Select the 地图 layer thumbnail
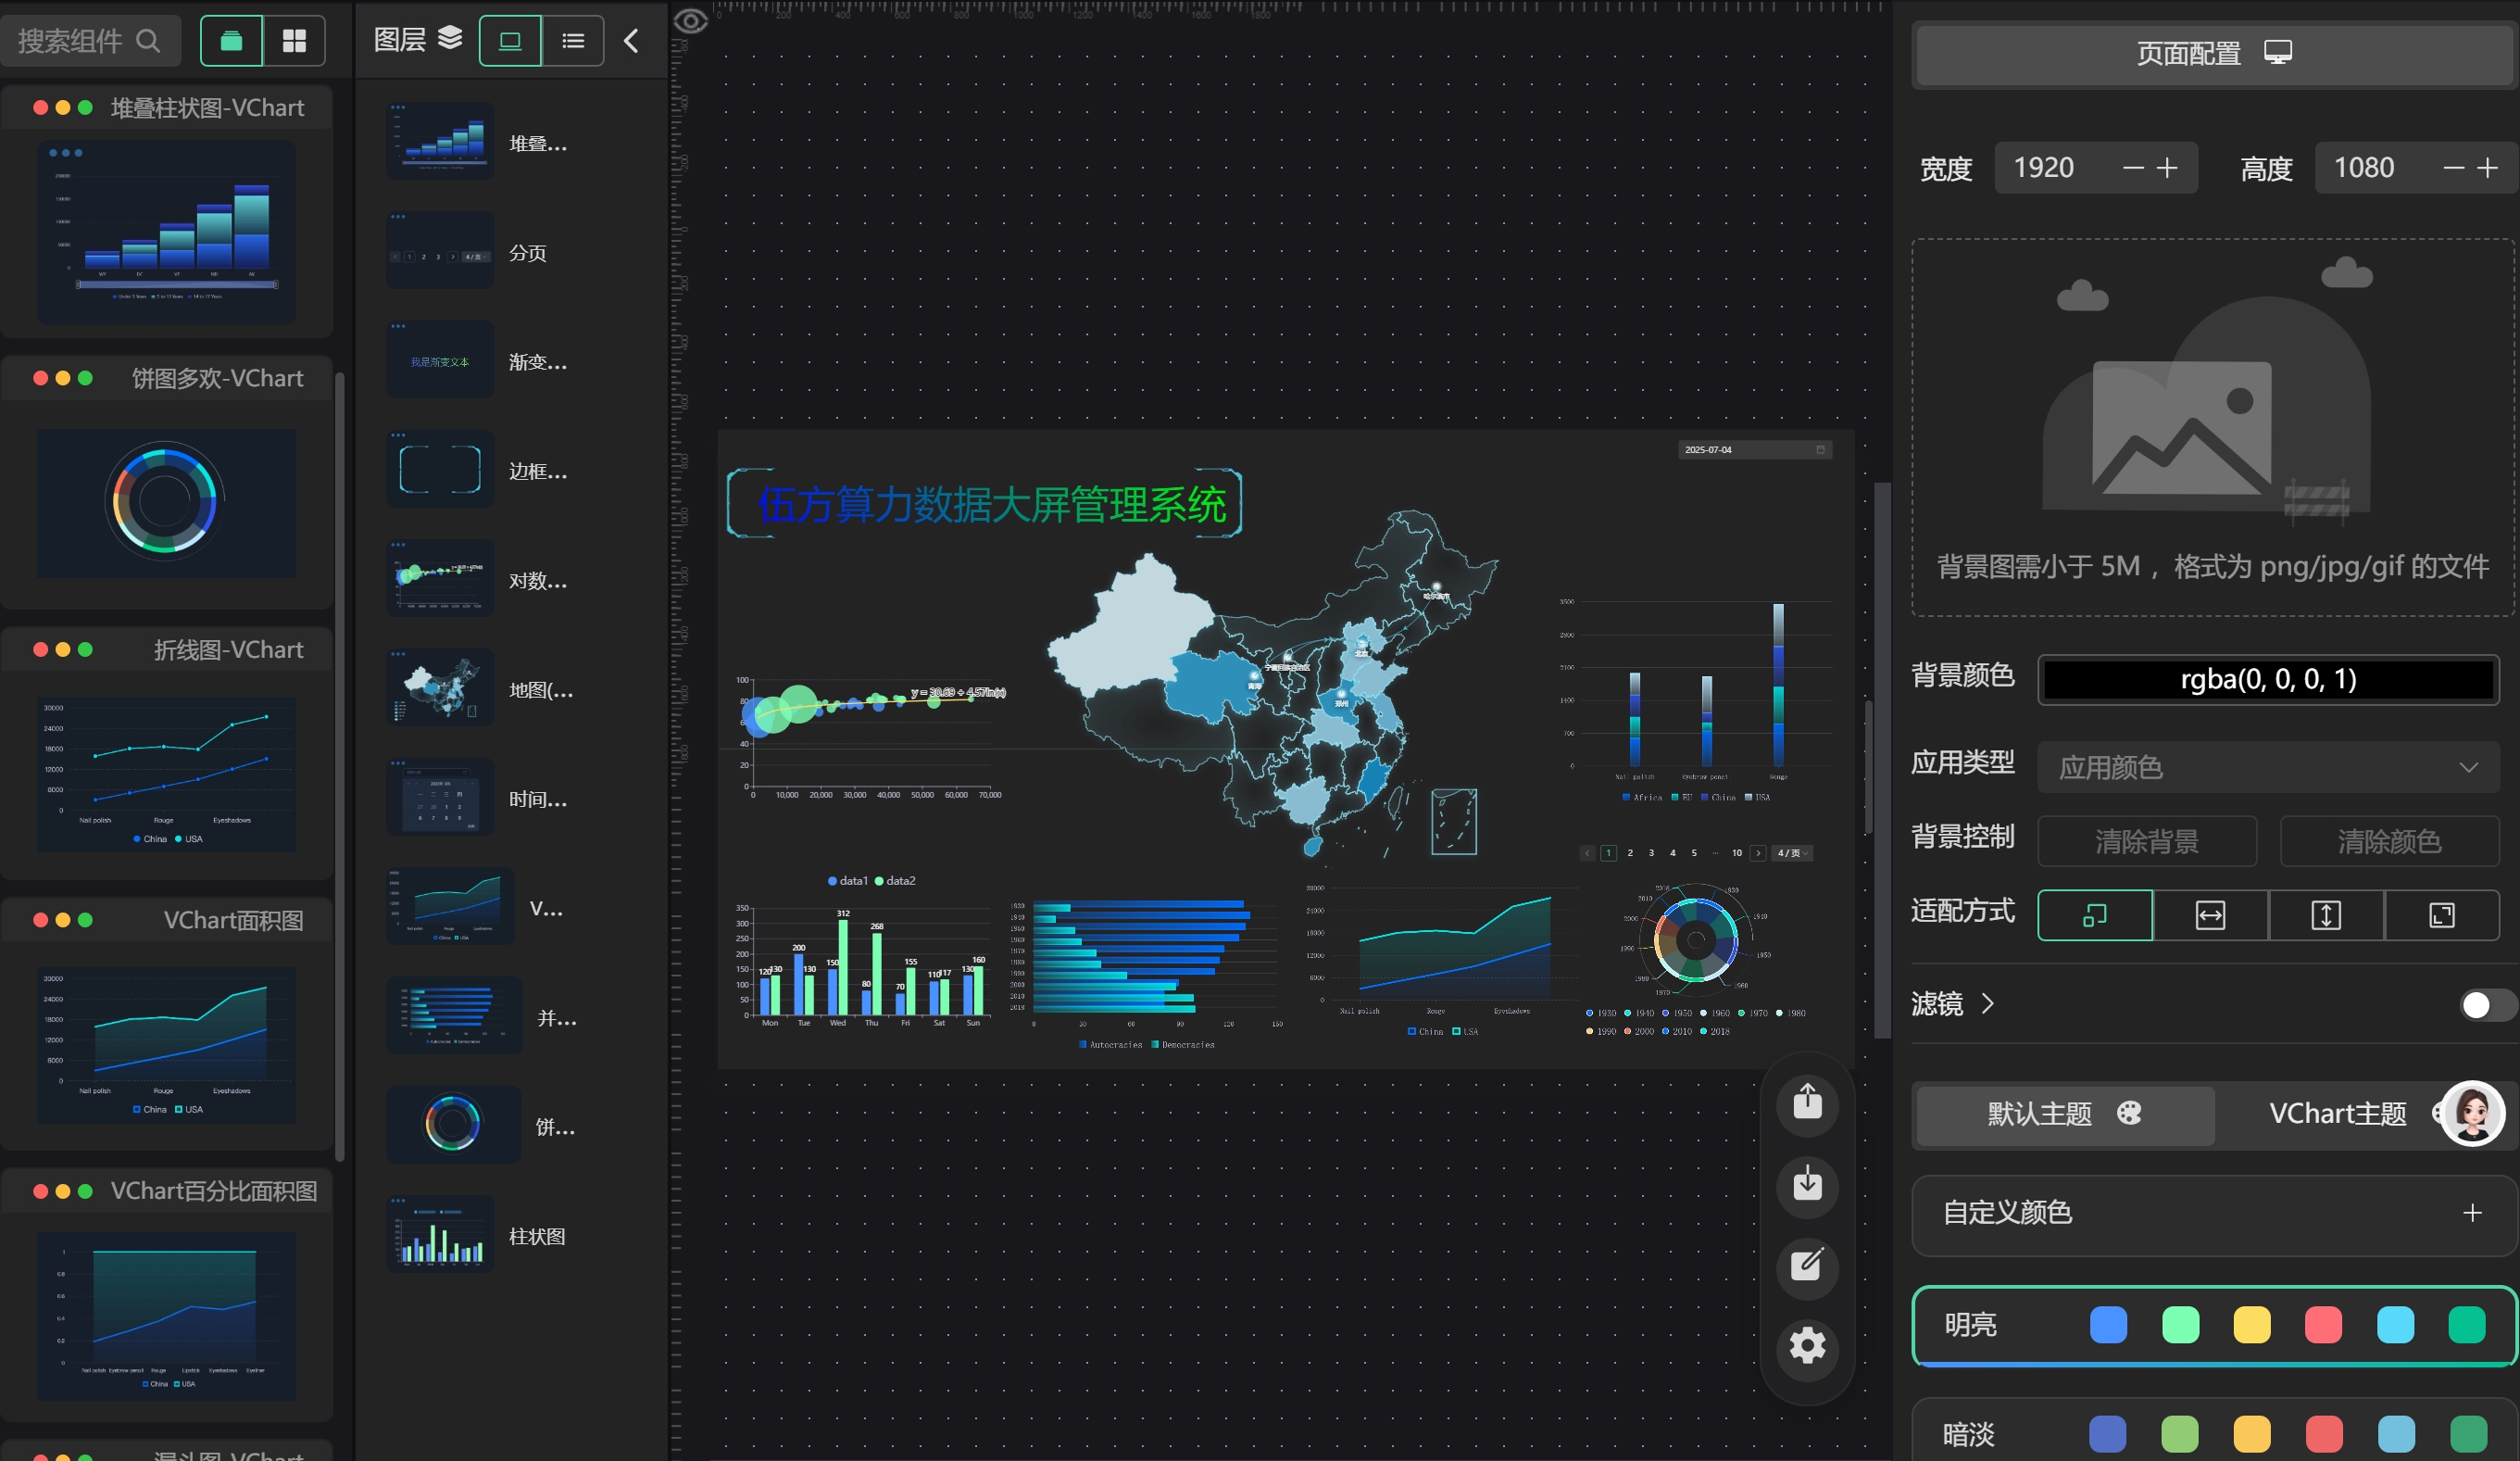Screen dimensions: 2520x1461 coord(440,688)
